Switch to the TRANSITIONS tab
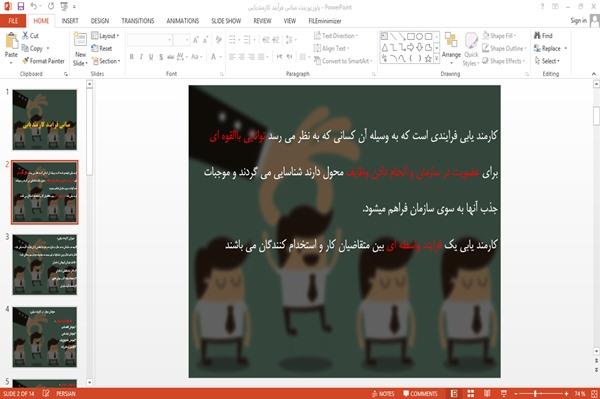 pos(138,21)
